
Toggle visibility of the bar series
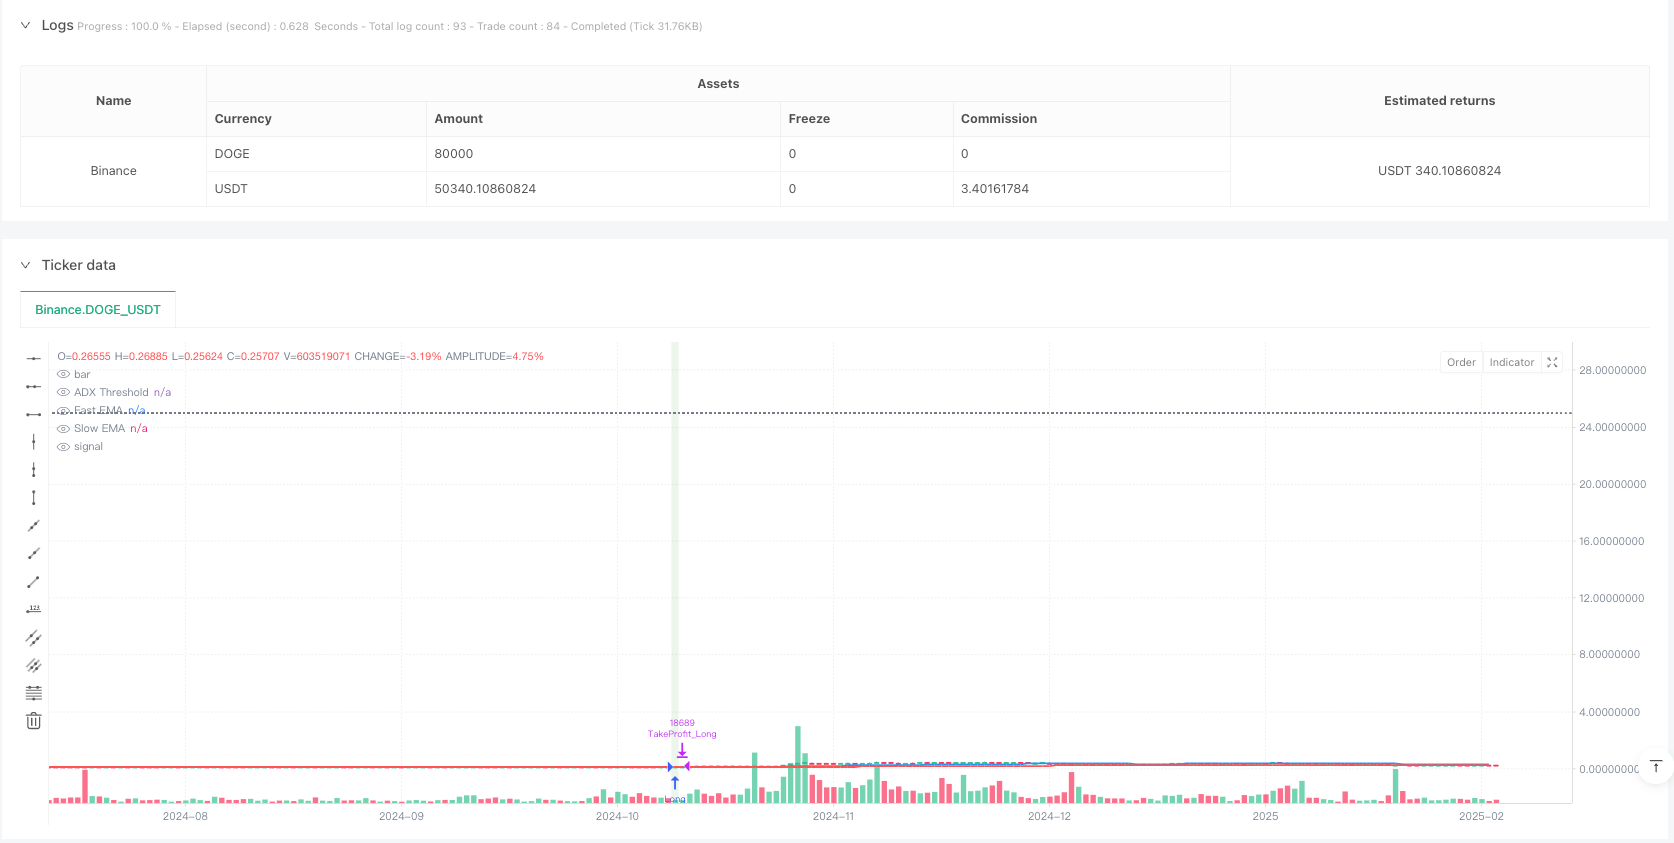(63, 374)
